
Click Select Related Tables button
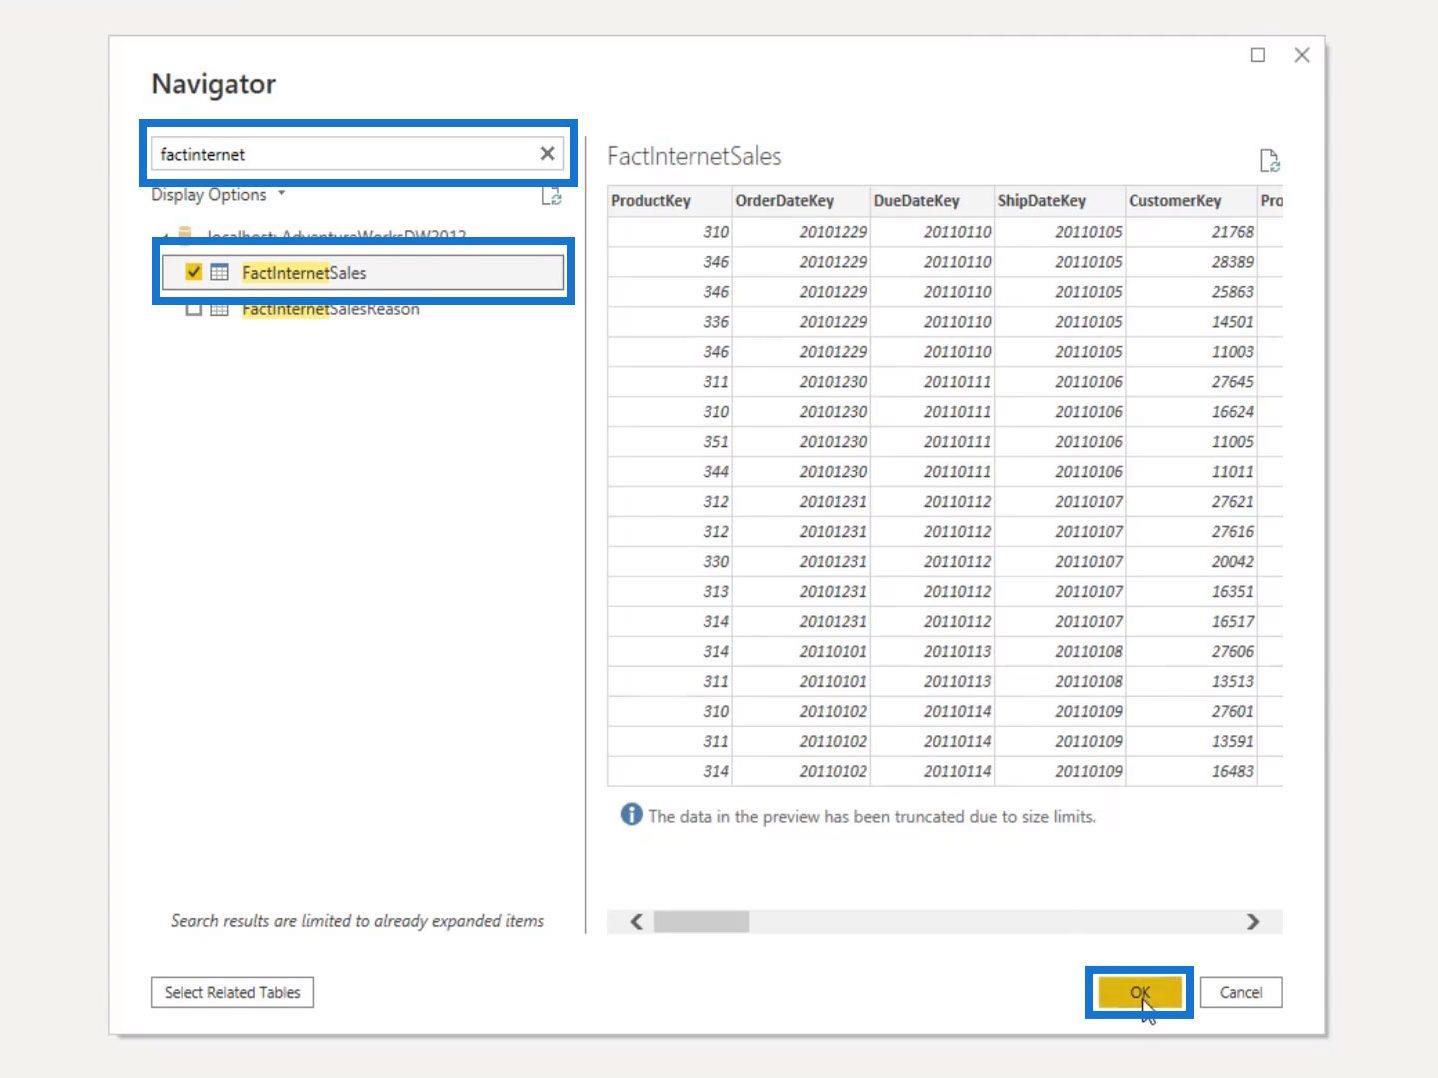232,992
